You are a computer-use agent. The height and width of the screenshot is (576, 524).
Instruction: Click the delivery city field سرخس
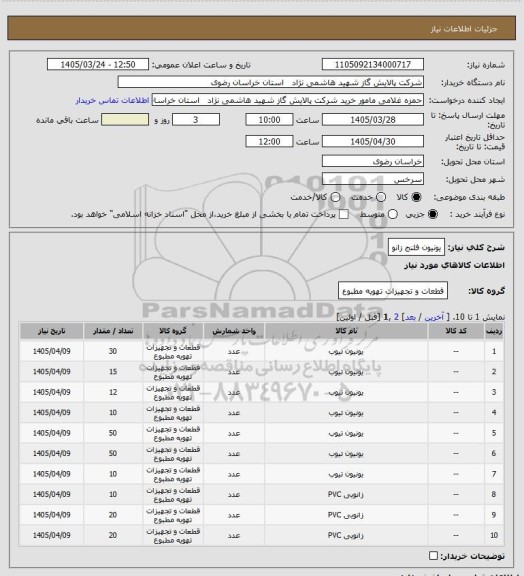(373, 179)
